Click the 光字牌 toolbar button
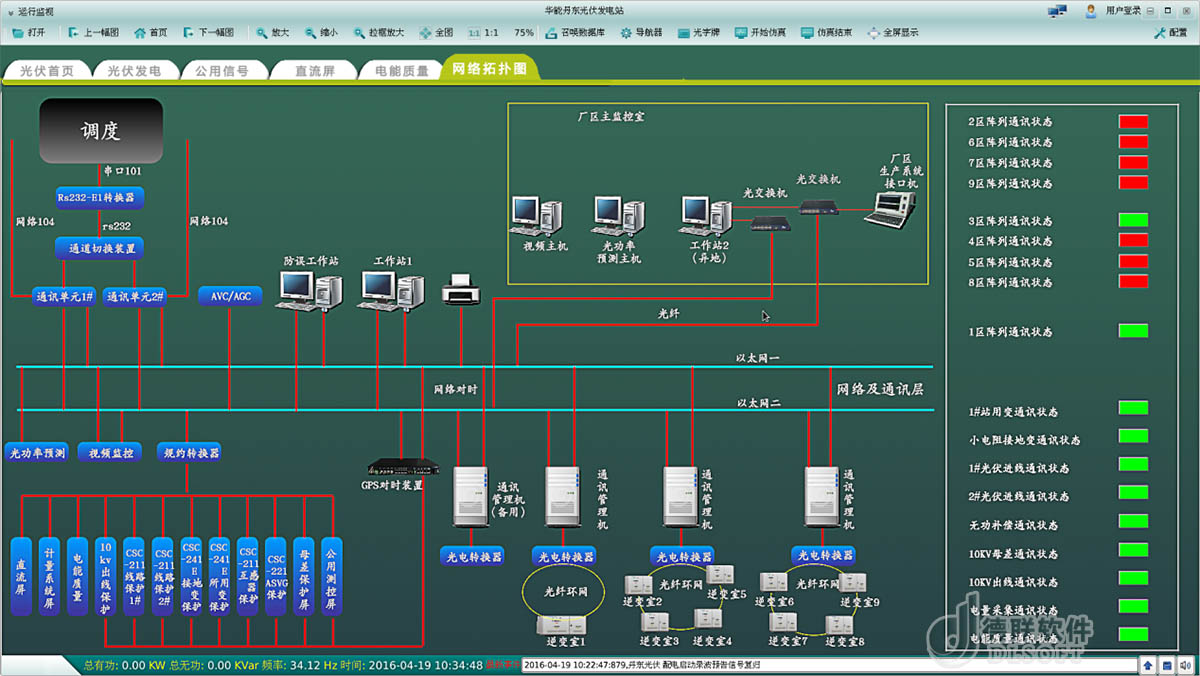The height and width of the screenshot is (676, 1200). click(x=698, y=33)
